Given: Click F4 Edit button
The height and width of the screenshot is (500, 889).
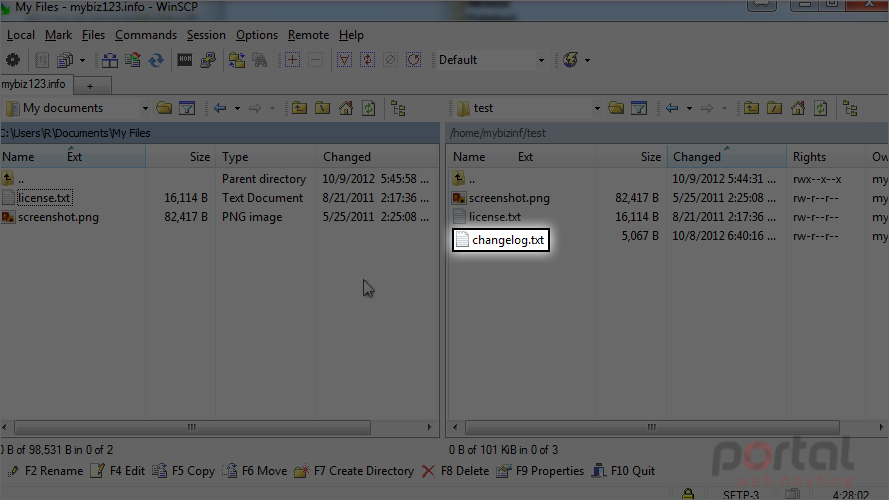Looking at the screenshot, I should (117, 471).
